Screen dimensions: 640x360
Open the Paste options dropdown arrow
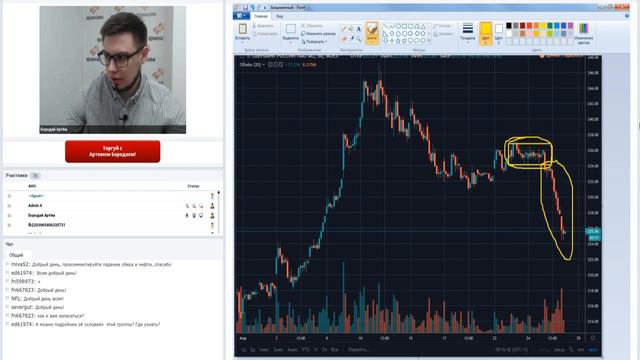242,41
